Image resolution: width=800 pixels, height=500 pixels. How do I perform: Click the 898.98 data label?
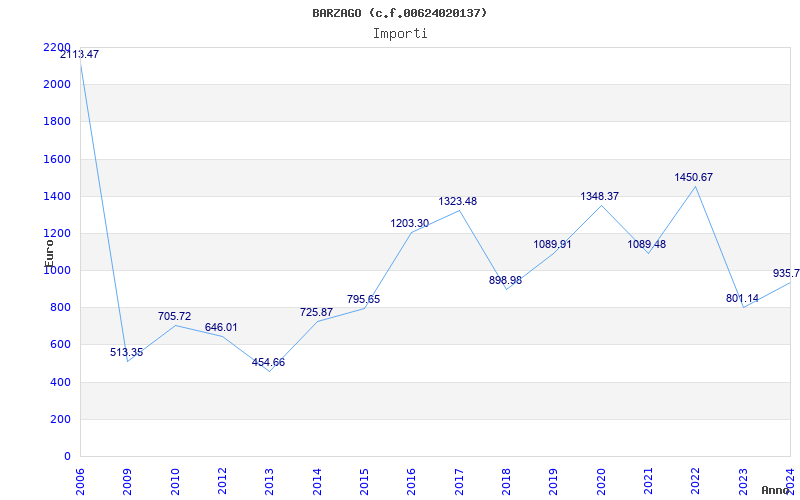pyautogui.click(x=505, y=280)
